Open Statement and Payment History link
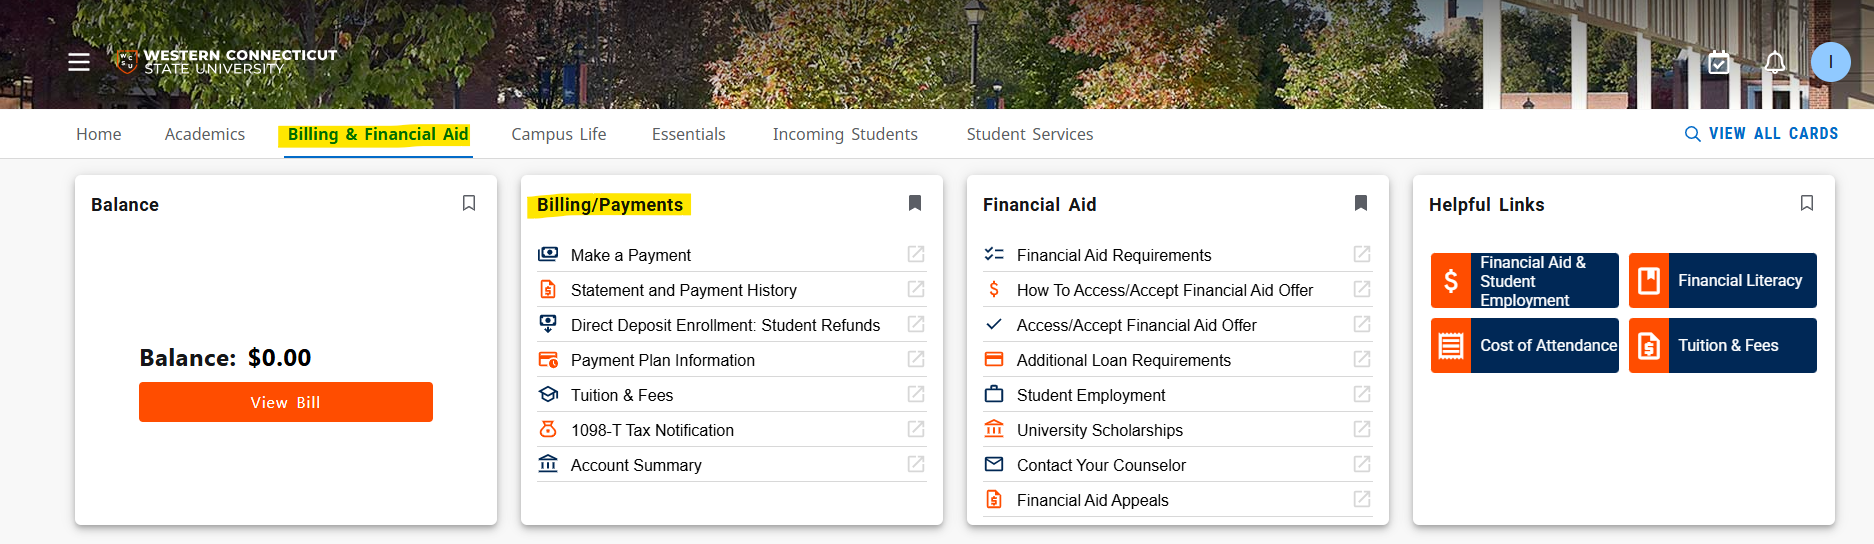The height and width of the screenshot is (544, 1874). [683, 290]
